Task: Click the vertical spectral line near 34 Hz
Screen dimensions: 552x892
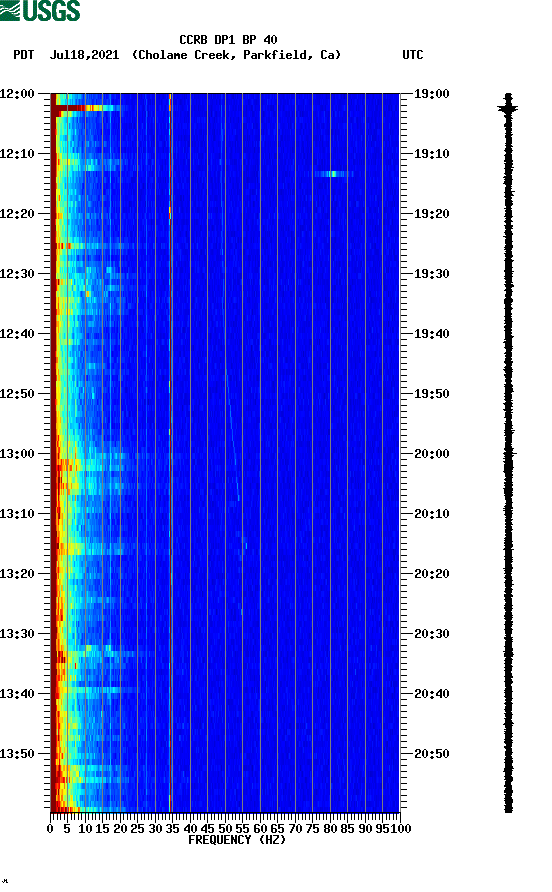Action: tap(170, 452)
